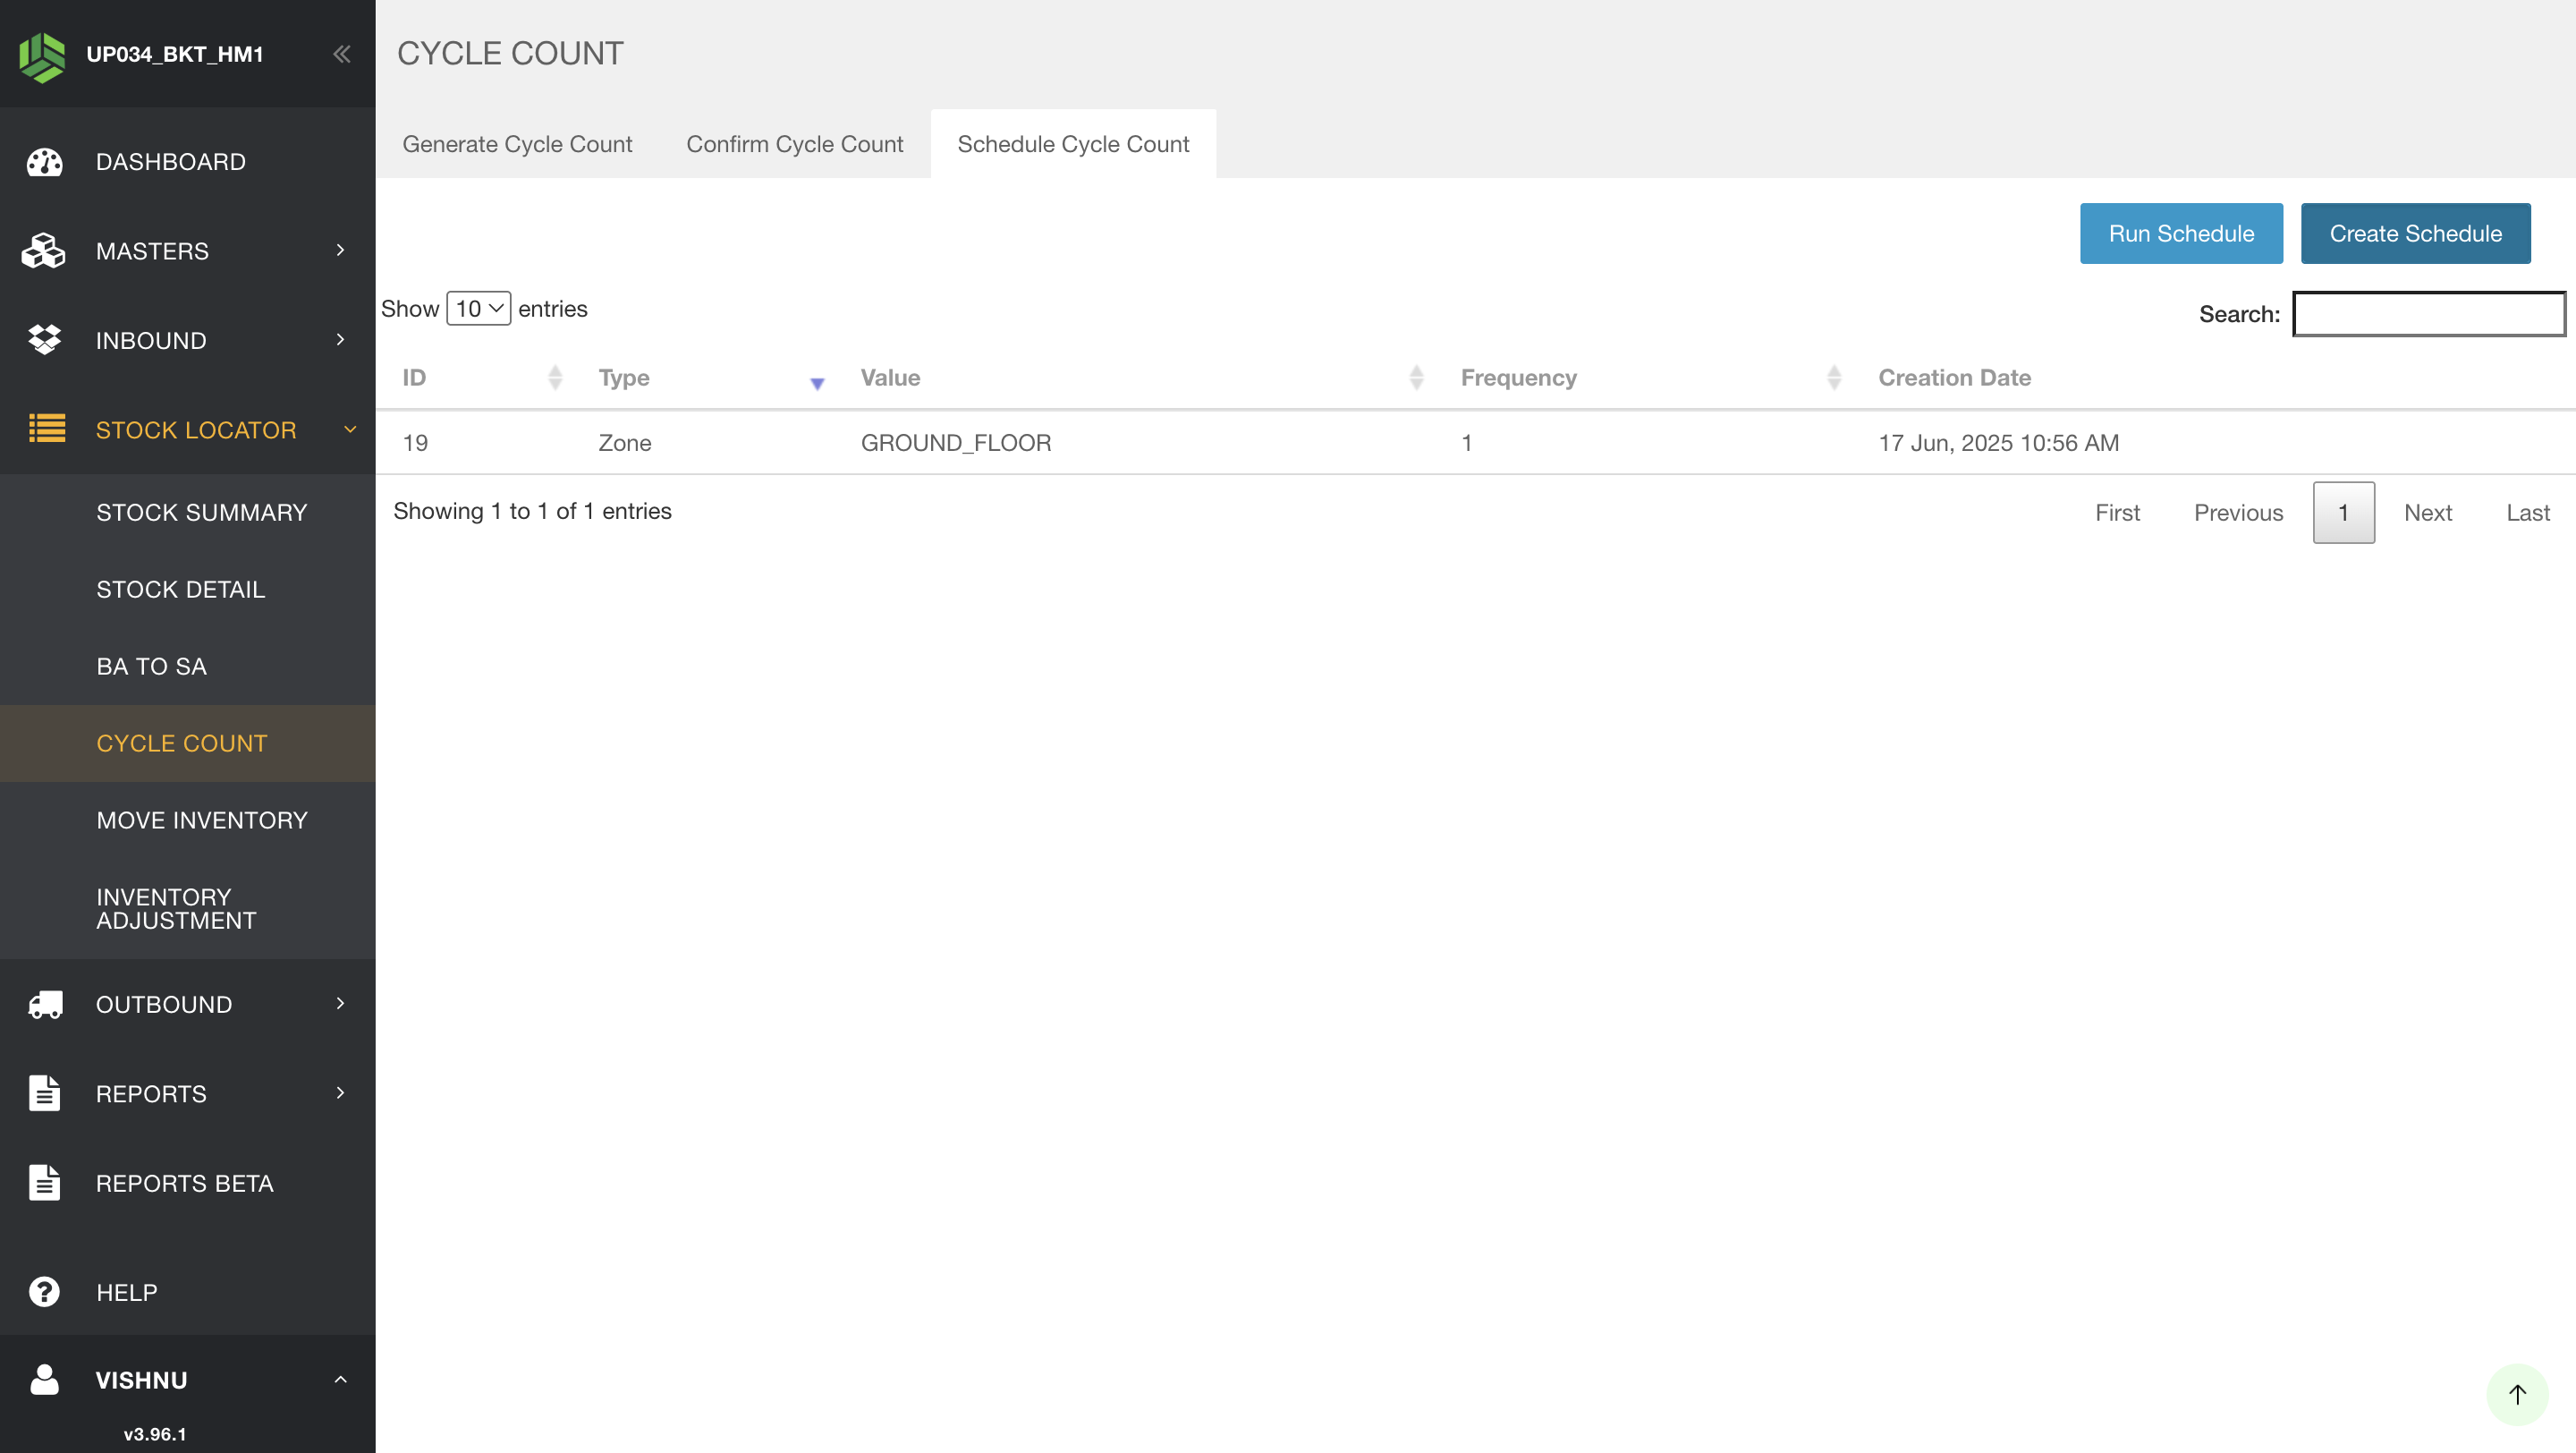2576x1453 pixels.
Task: Click the GROUND_FLOOR value cell
Action: click(955, 442)
